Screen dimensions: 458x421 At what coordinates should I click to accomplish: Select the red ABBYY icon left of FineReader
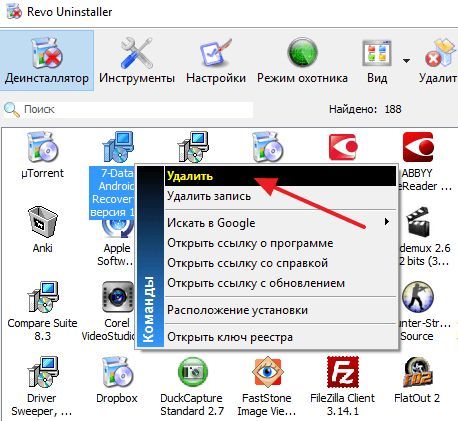point(343,147)
